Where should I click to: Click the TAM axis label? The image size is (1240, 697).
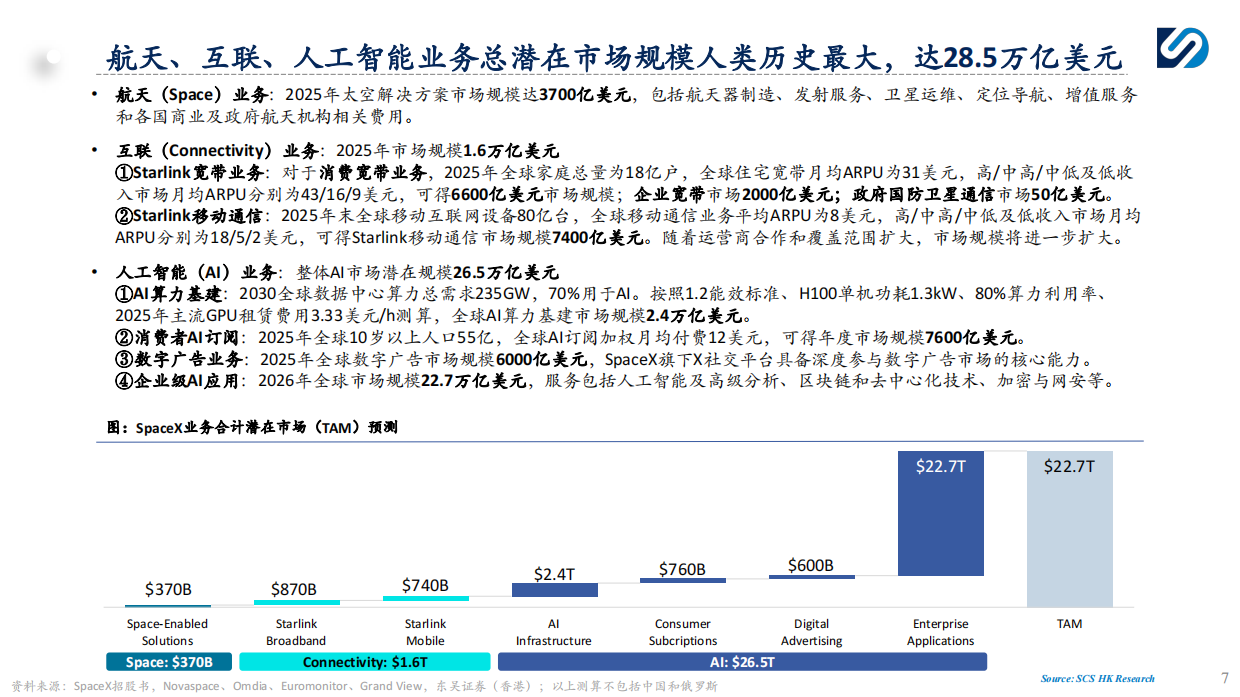[x=1069, y=624]
